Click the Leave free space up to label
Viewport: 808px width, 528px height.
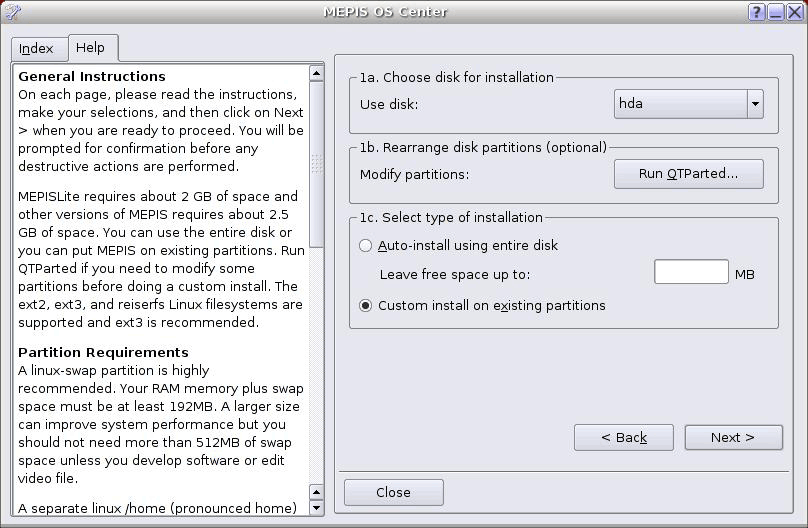pos(455,275)
